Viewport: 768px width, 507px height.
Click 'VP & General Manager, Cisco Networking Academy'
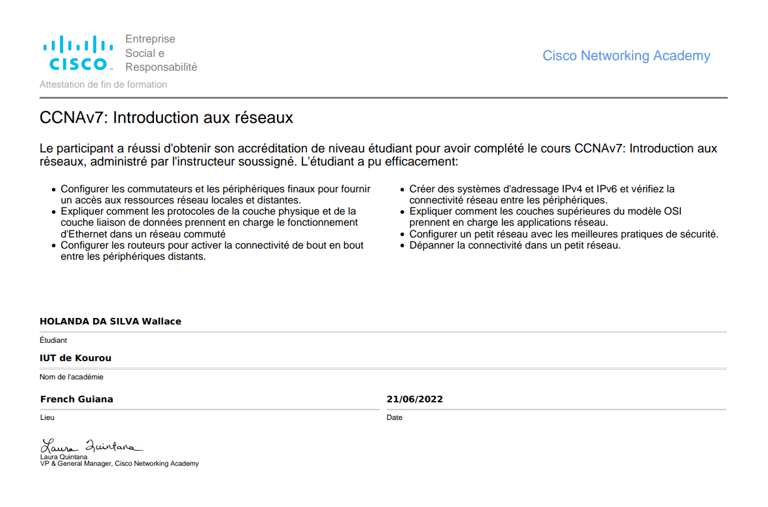pyautogui.click(x=120, y=463)
